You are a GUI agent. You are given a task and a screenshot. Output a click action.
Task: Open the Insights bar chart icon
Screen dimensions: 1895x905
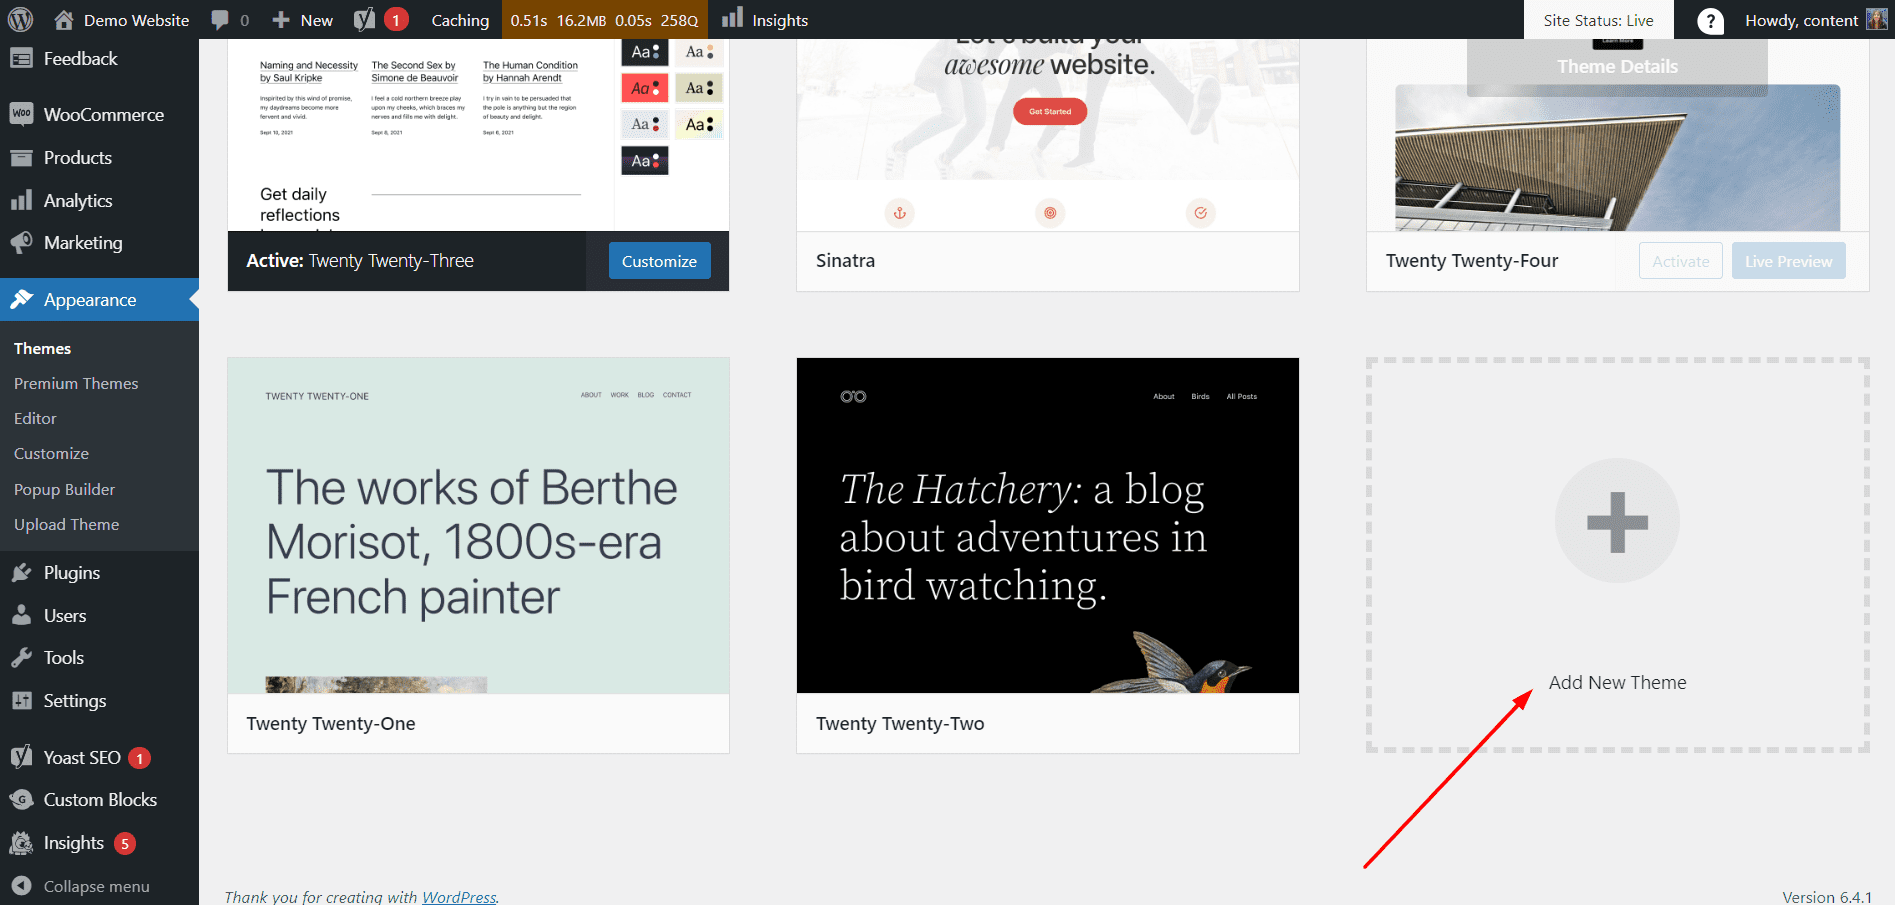(x=733, y=19)
